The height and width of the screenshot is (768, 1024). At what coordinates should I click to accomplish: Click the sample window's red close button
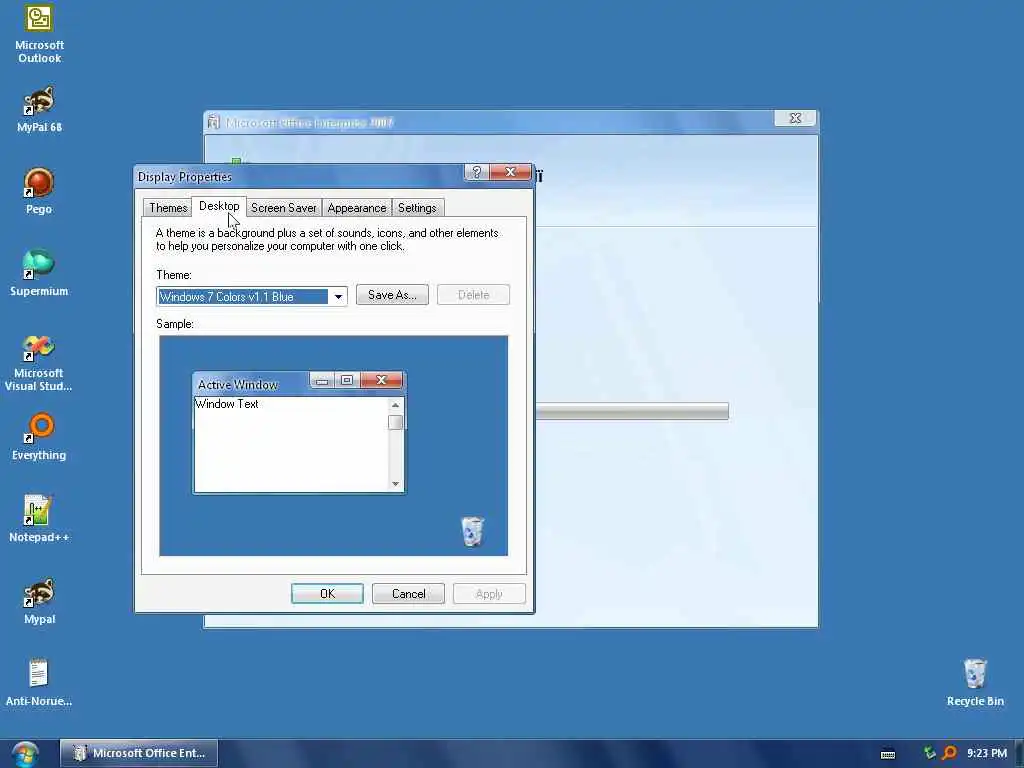point(381,380)
